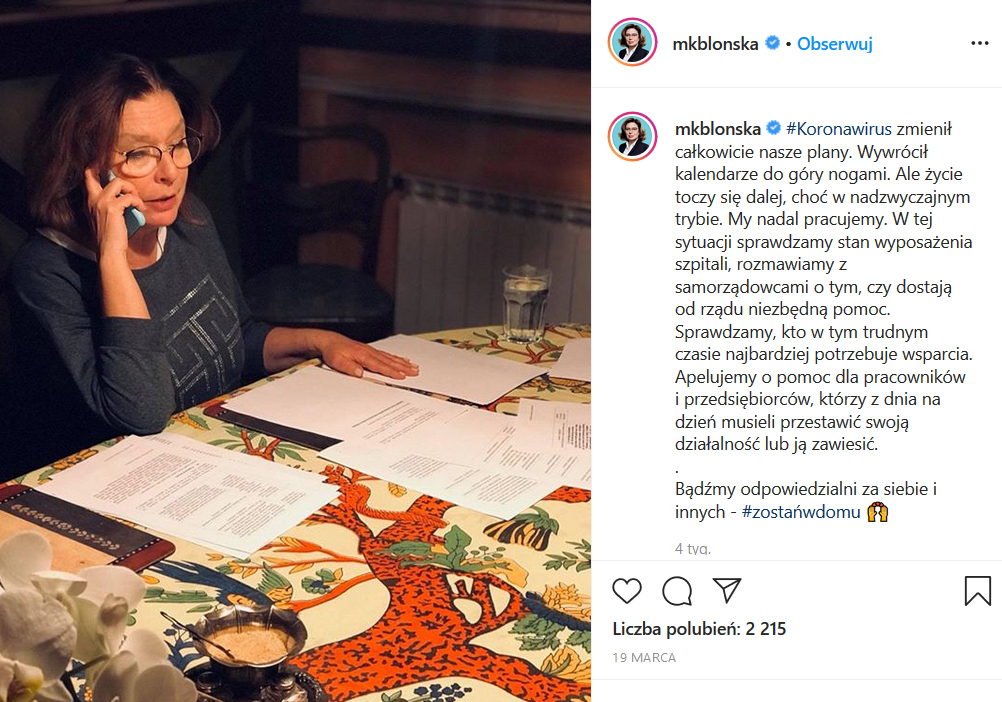Screen dimensions: 1002x702
Task: Like the post with the heart icon
Action: (626, 590)
